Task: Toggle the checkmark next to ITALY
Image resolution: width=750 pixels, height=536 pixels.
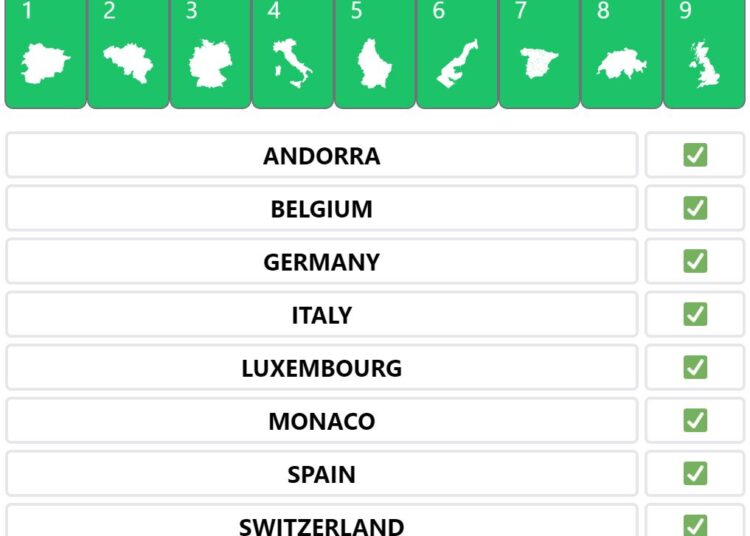Action: coord(695,314)
